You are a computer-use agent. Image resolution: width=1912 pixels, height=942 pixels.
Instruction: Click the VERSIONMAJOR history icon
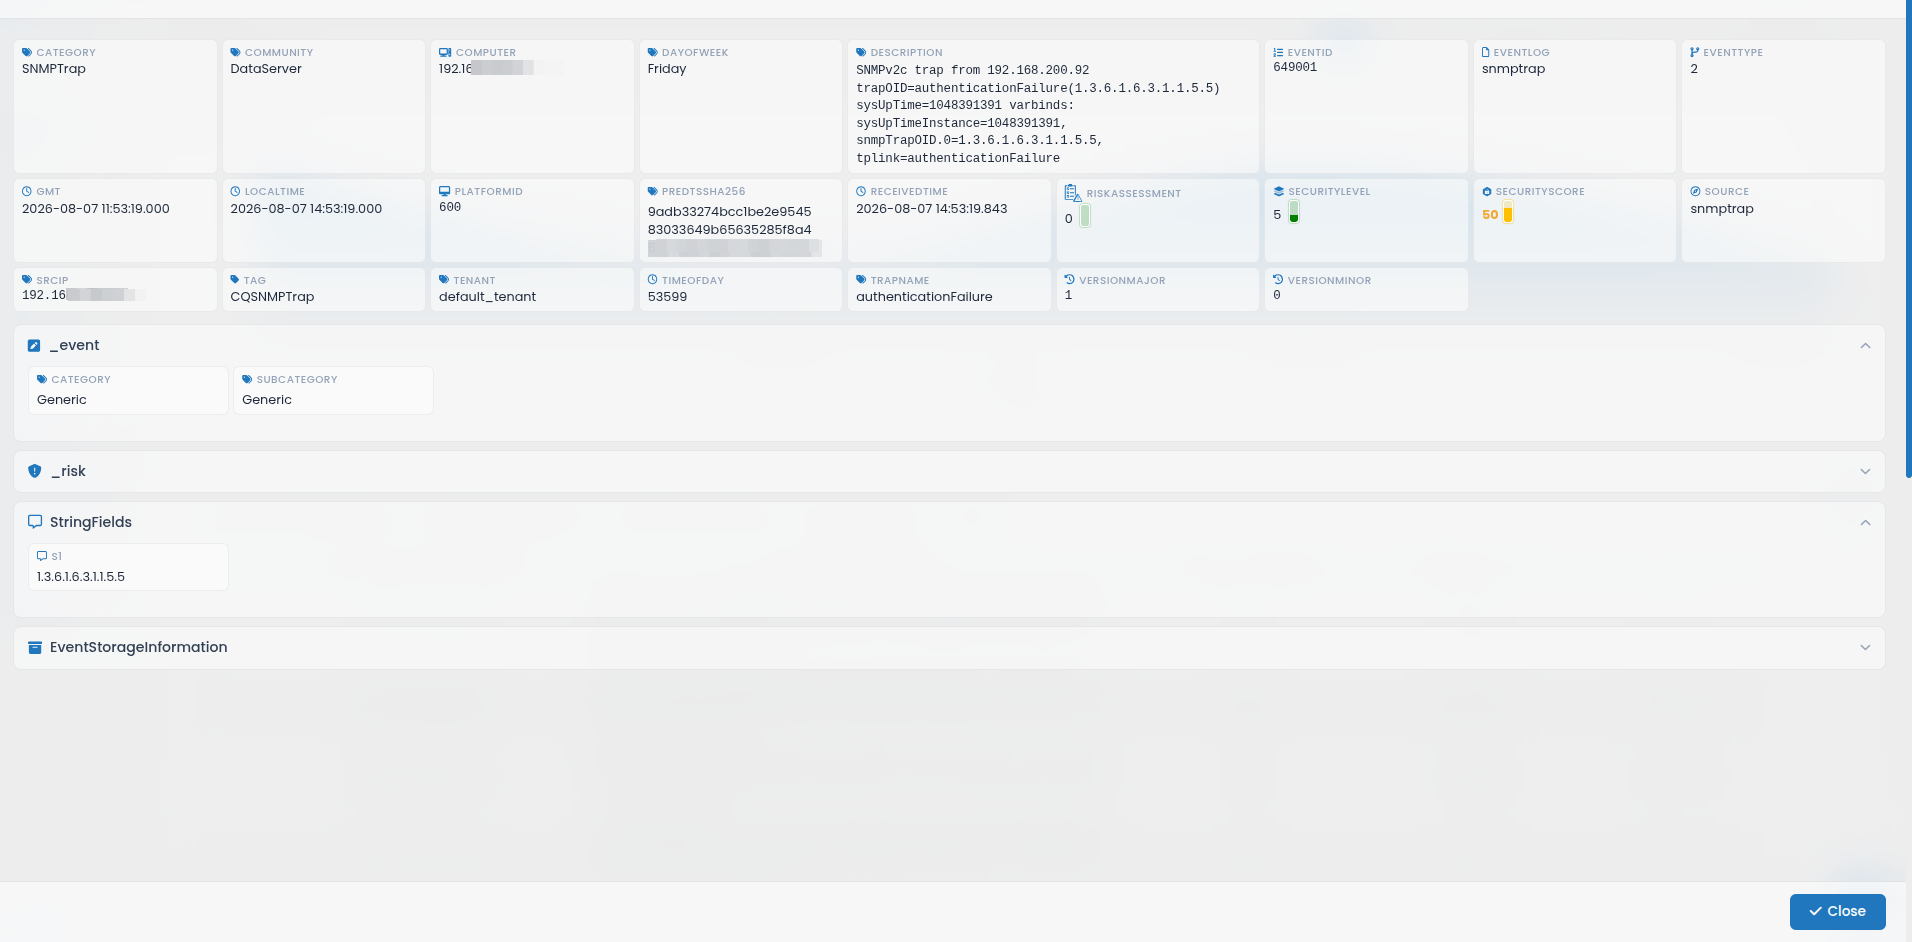tap(1070, 281)
